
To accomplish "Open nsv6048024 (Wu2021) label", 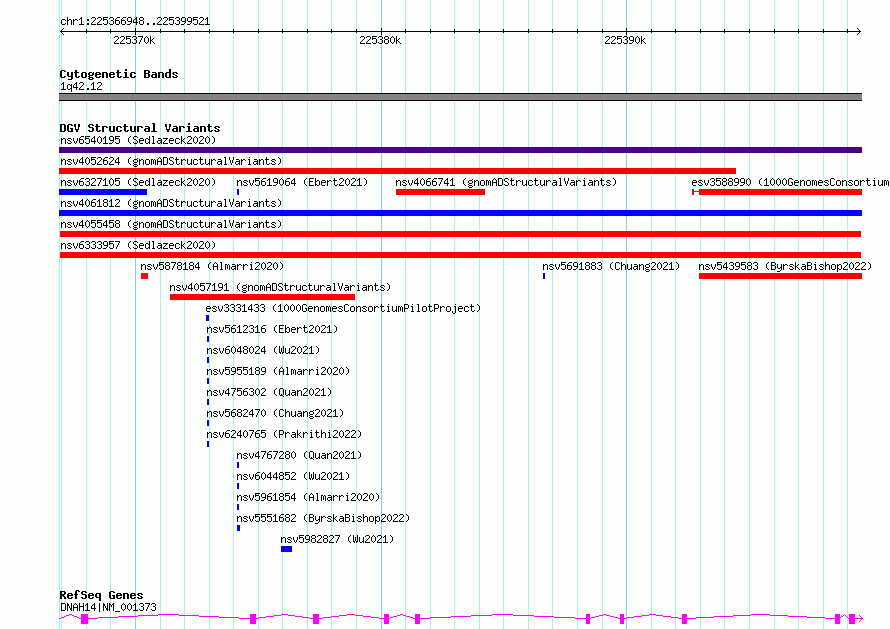I will pyautogui.click(x=263, y=350).
